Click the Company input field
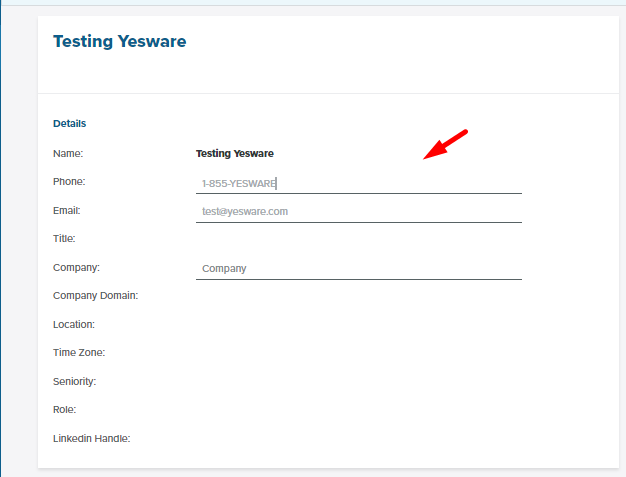 [x=359, y=269]
